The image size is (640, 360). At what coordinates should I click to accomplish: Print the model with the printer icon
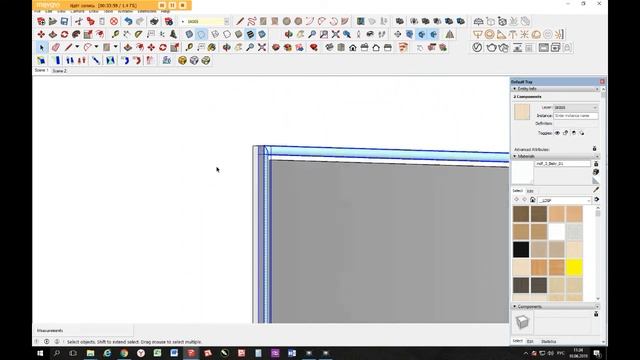[x=154, y=21]
